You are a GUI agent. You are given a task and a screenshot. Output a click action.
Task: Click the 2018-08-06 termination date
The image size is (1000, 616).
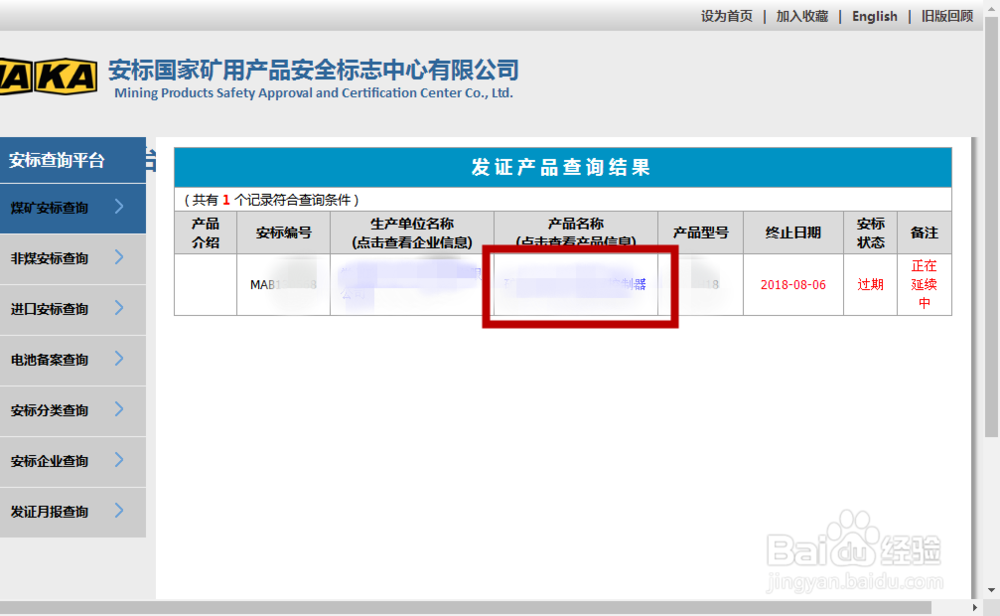(x=793, y=284)
